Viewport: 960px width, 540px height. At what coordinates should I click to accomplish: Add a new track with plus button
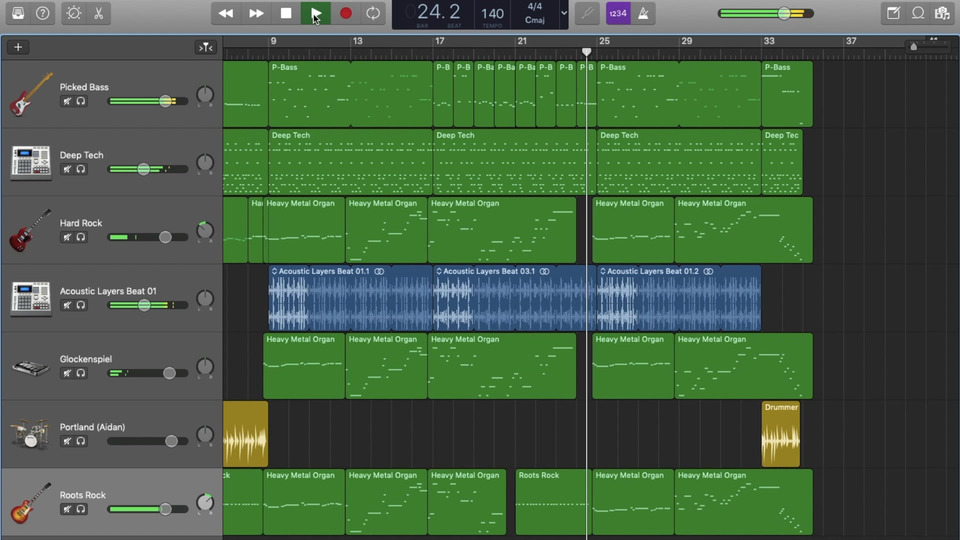[18, 47]
